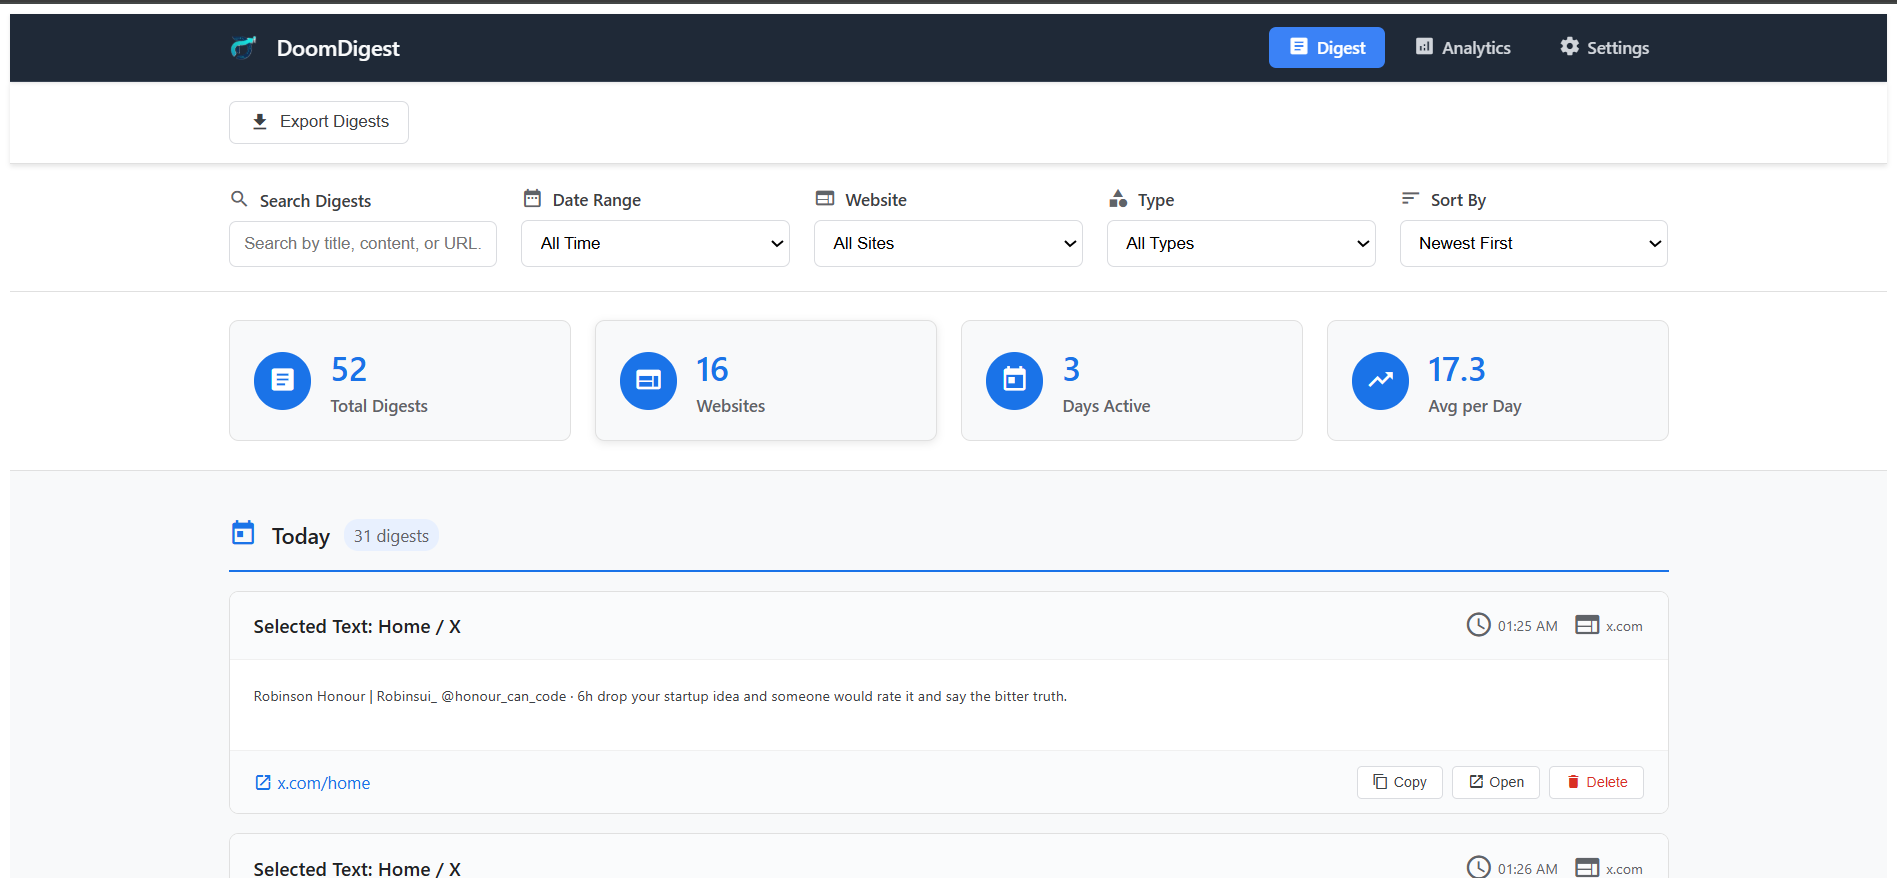Switch to the Analytics tab
Viewport: 1897px width, 878px height.
pyautogui.click(x=1463, y=48)
